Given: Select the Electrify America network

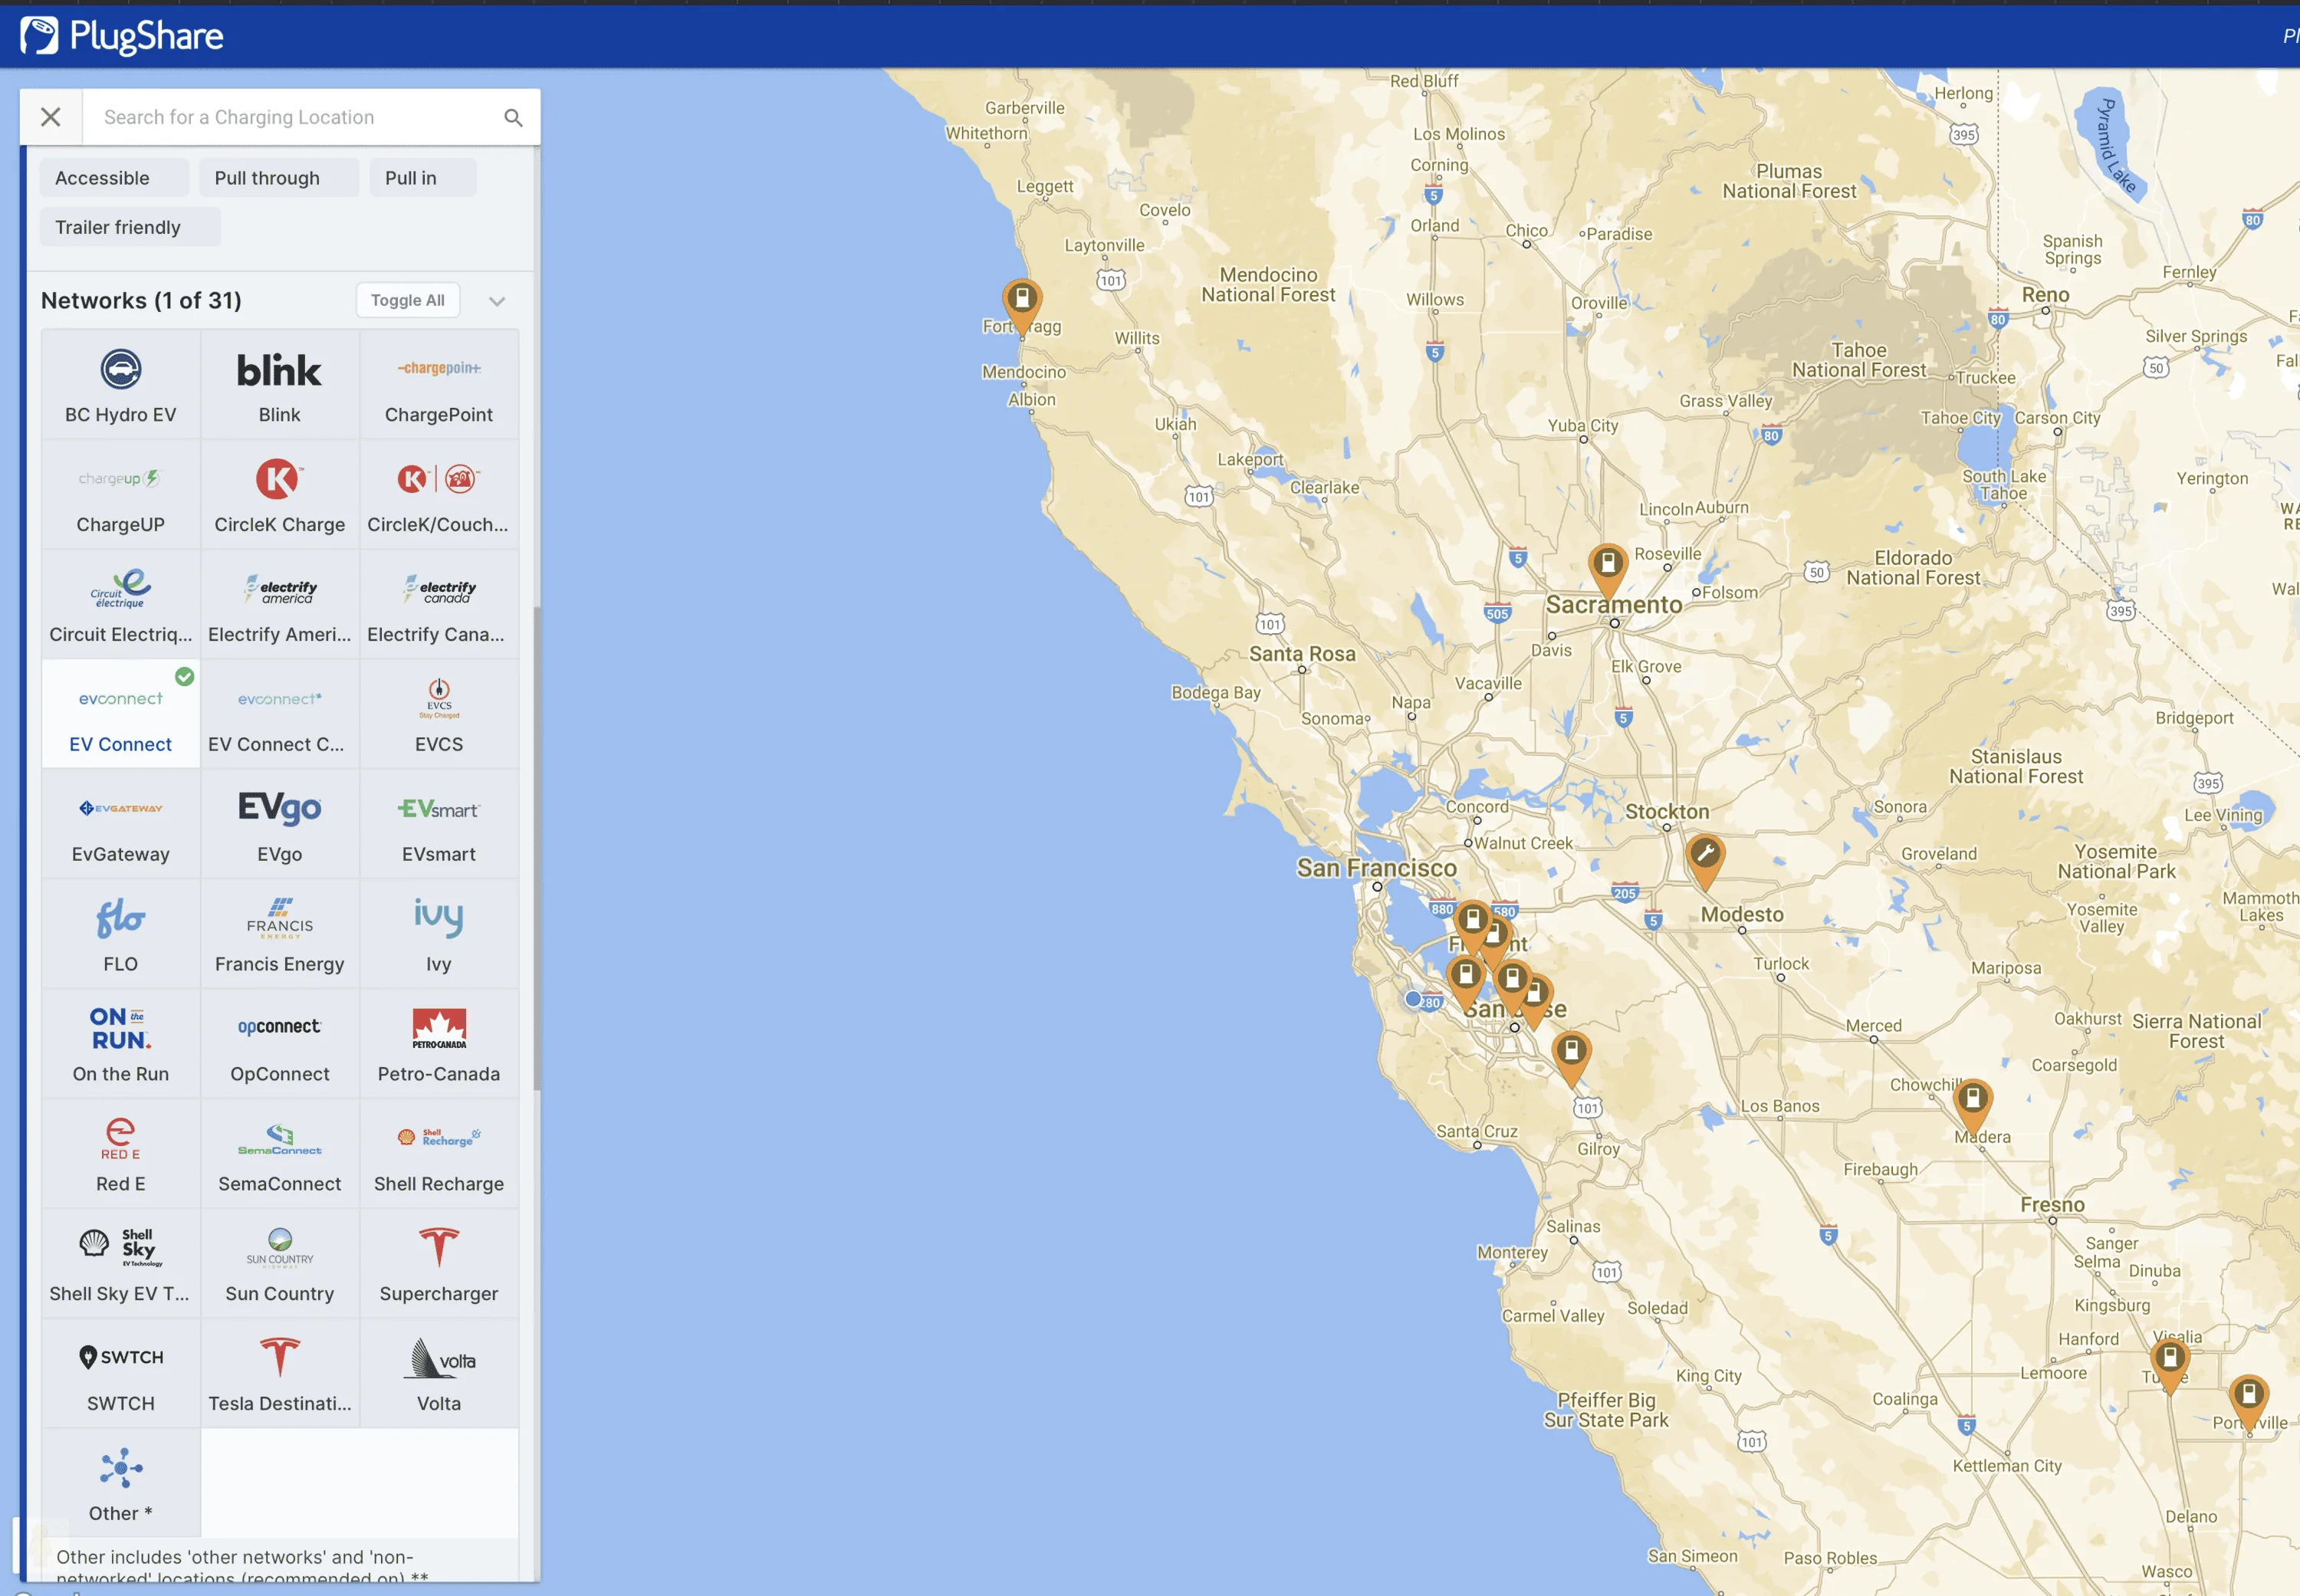Looking at the screenshot, I should pos(280,605).
